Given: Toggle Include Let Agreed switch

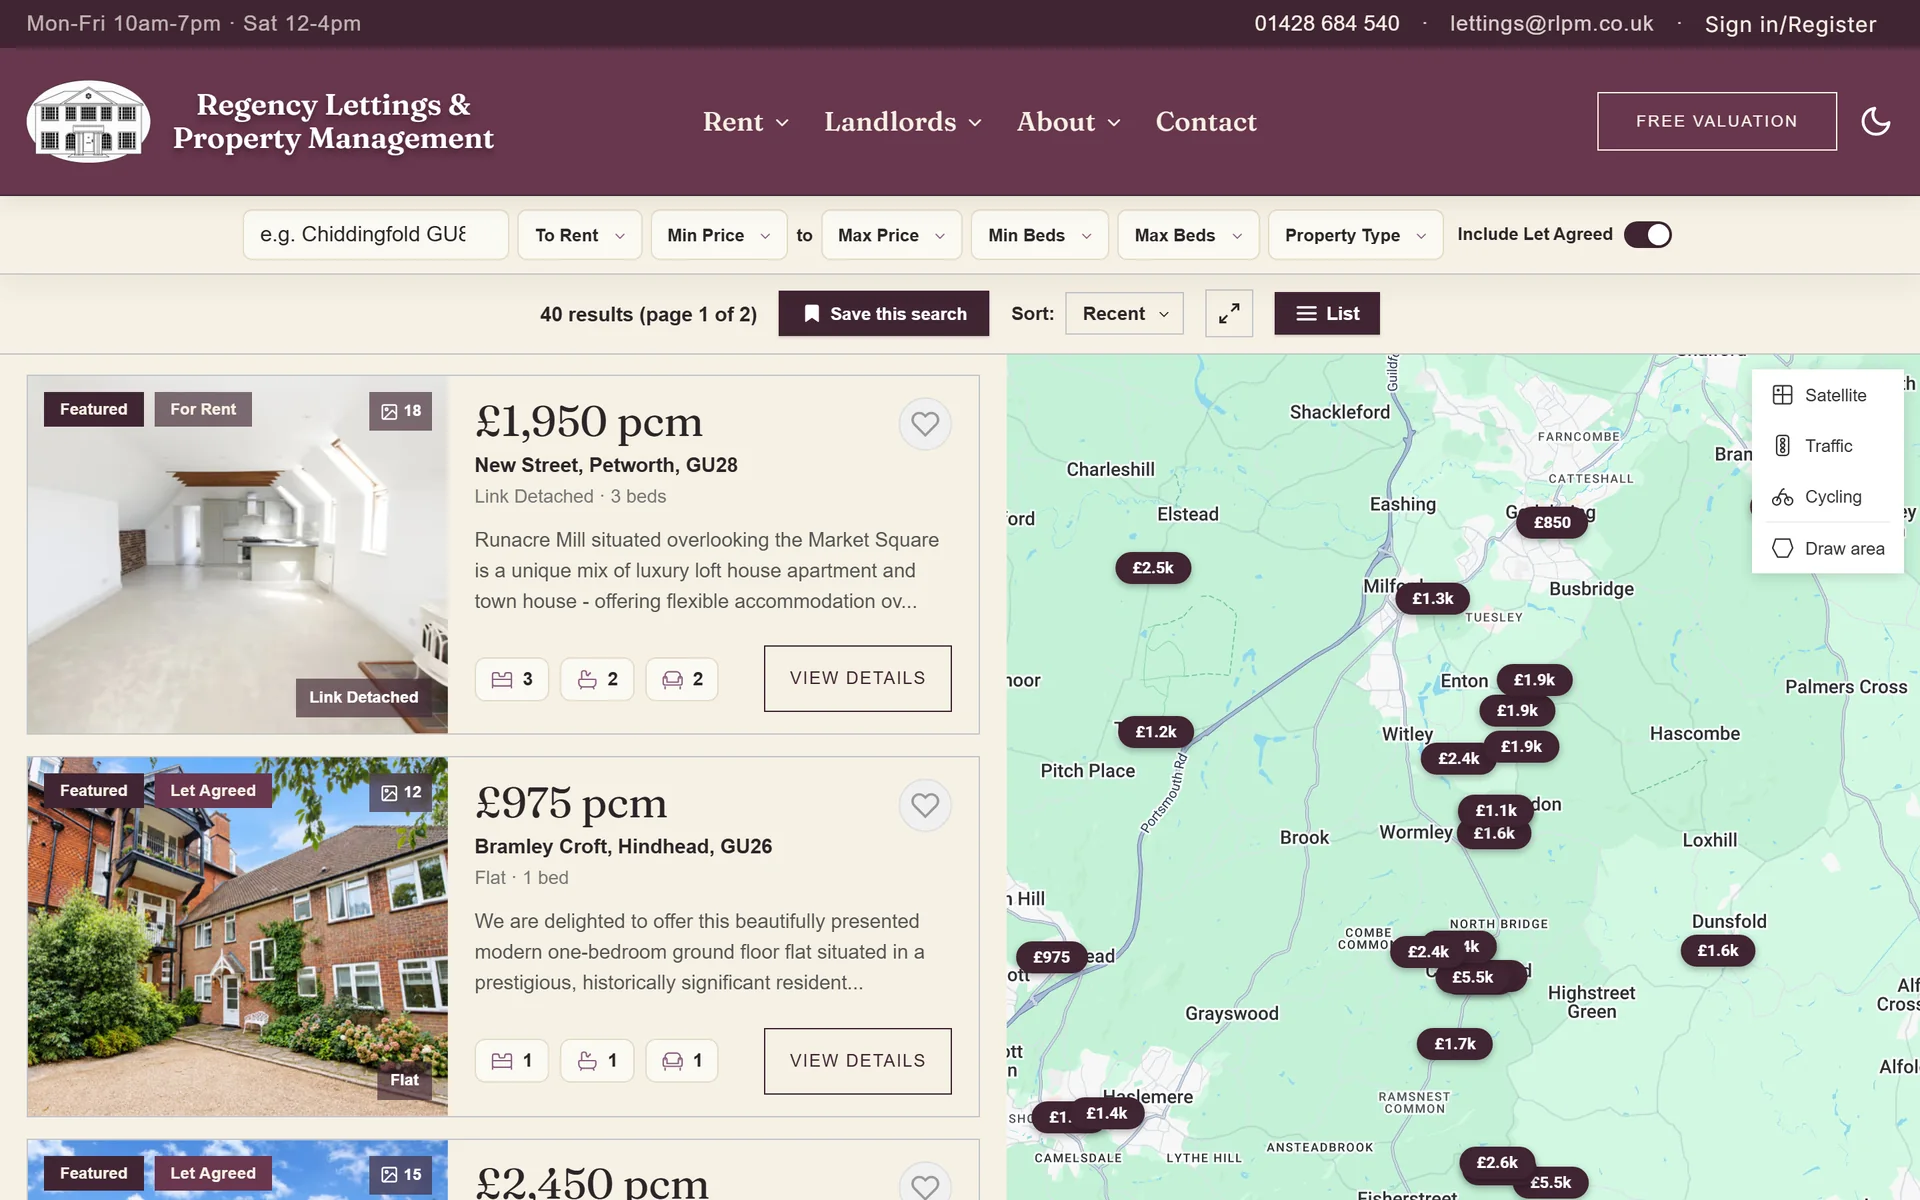Looking at the screenshot, I should pyautogui.click(x=1647, y=235).
